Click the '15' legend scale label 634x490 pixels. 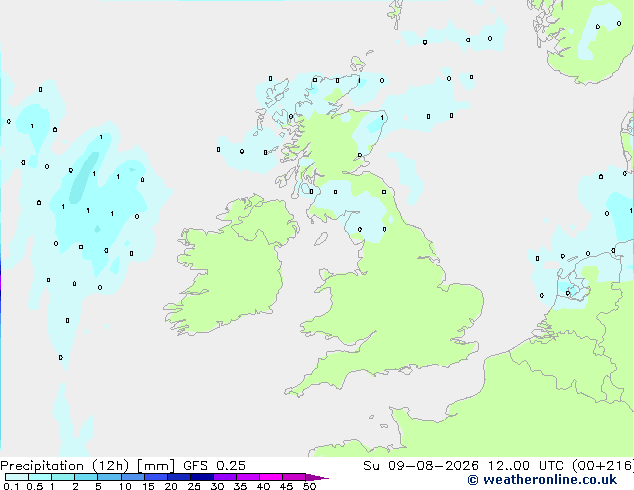click(148, 486)
